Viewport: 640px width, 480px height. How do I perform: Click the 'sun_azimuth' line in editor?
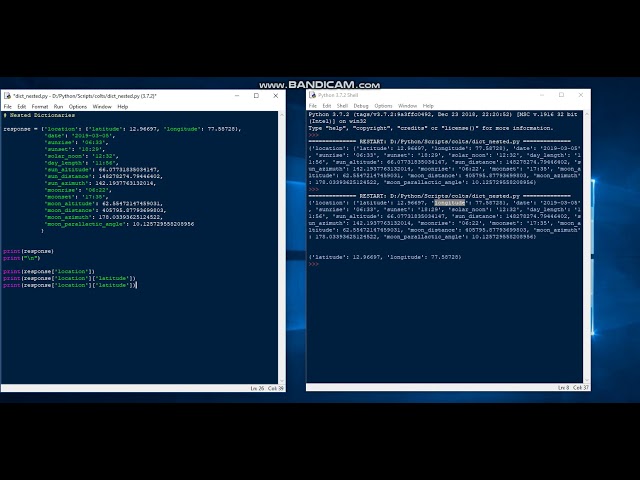100,183
